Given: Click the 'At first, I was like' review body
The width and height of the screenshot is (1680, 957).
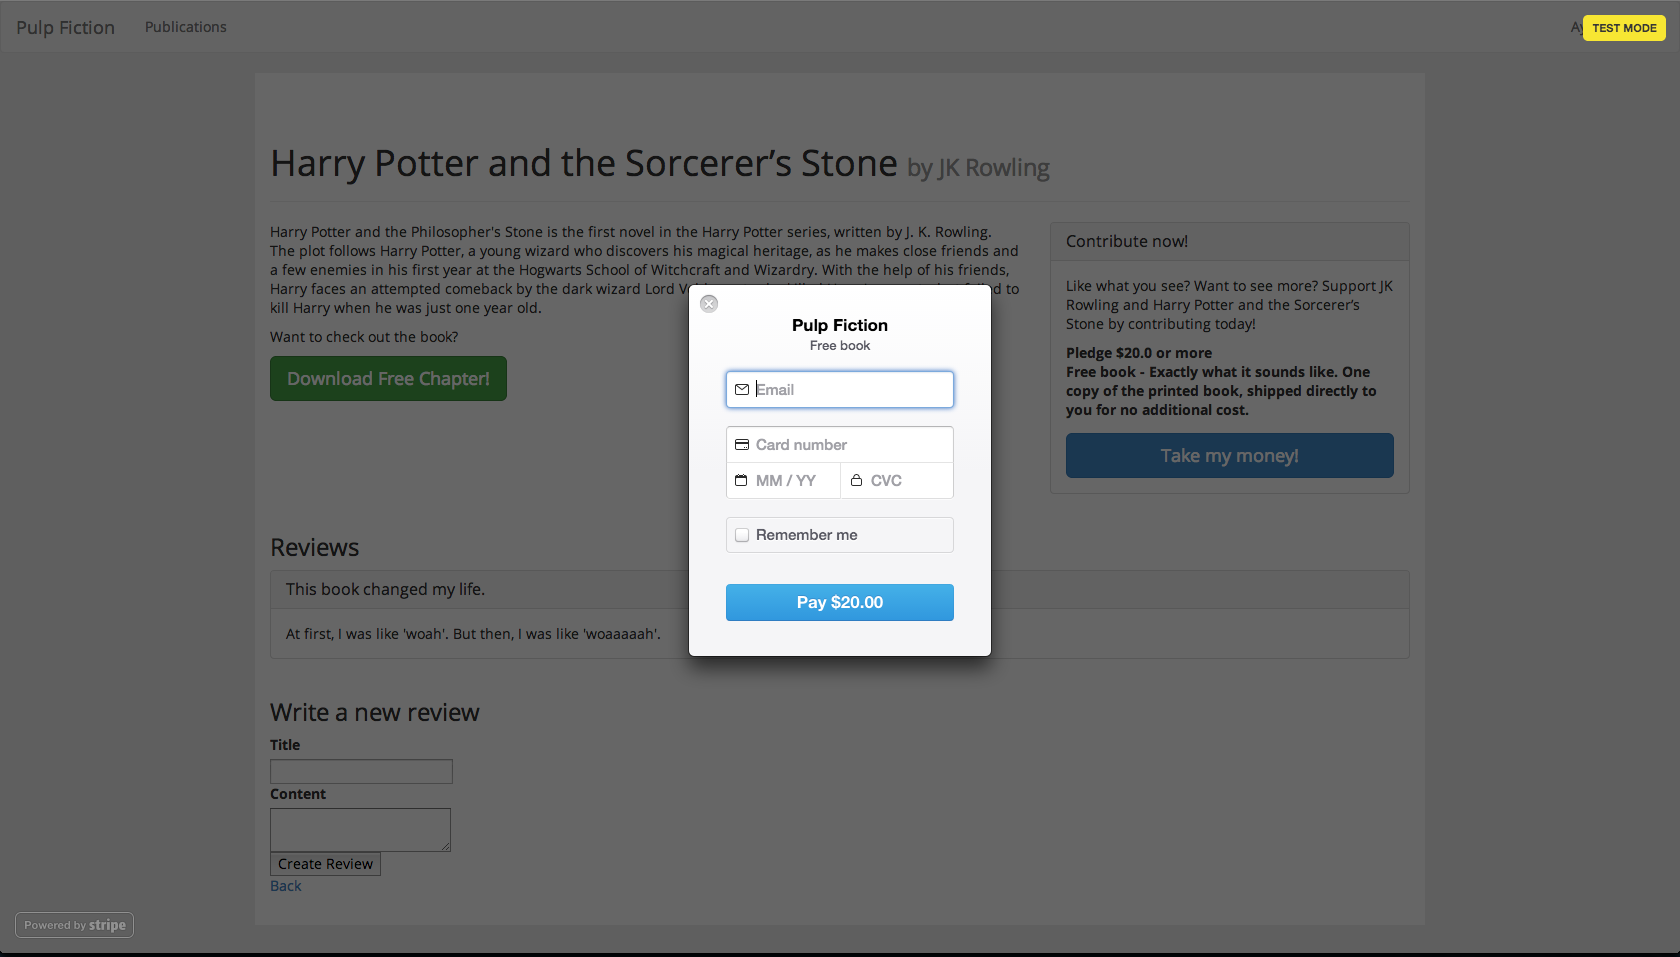Looking at the screenshot, I should coord(473,634).
